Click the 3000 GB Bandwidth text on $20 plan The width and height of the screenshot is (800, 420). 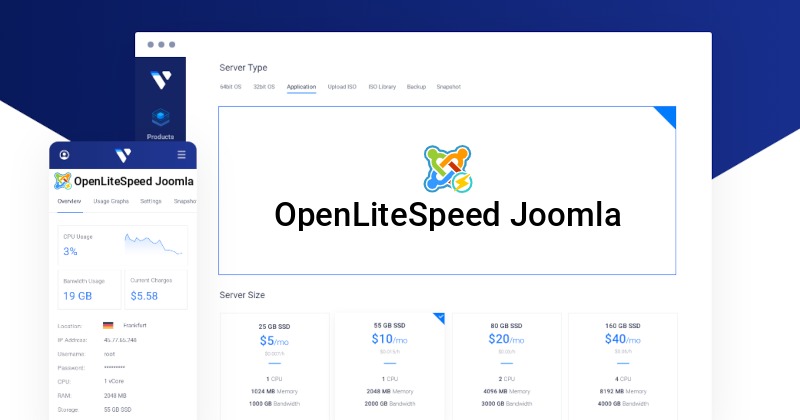click(507, 404)
